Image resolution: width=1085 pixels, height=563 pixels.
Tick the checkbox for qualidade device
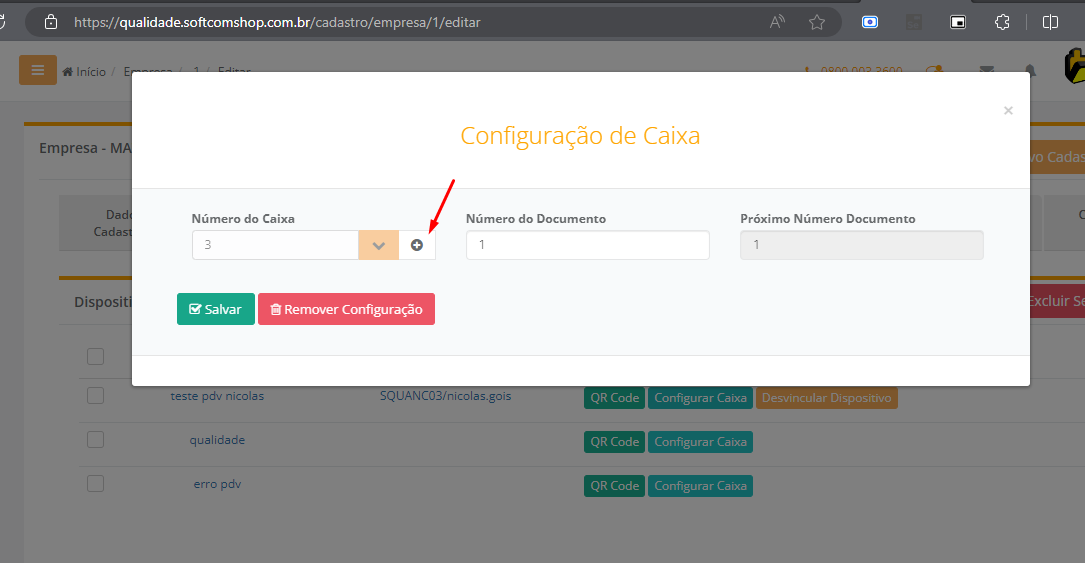(95, 439)
